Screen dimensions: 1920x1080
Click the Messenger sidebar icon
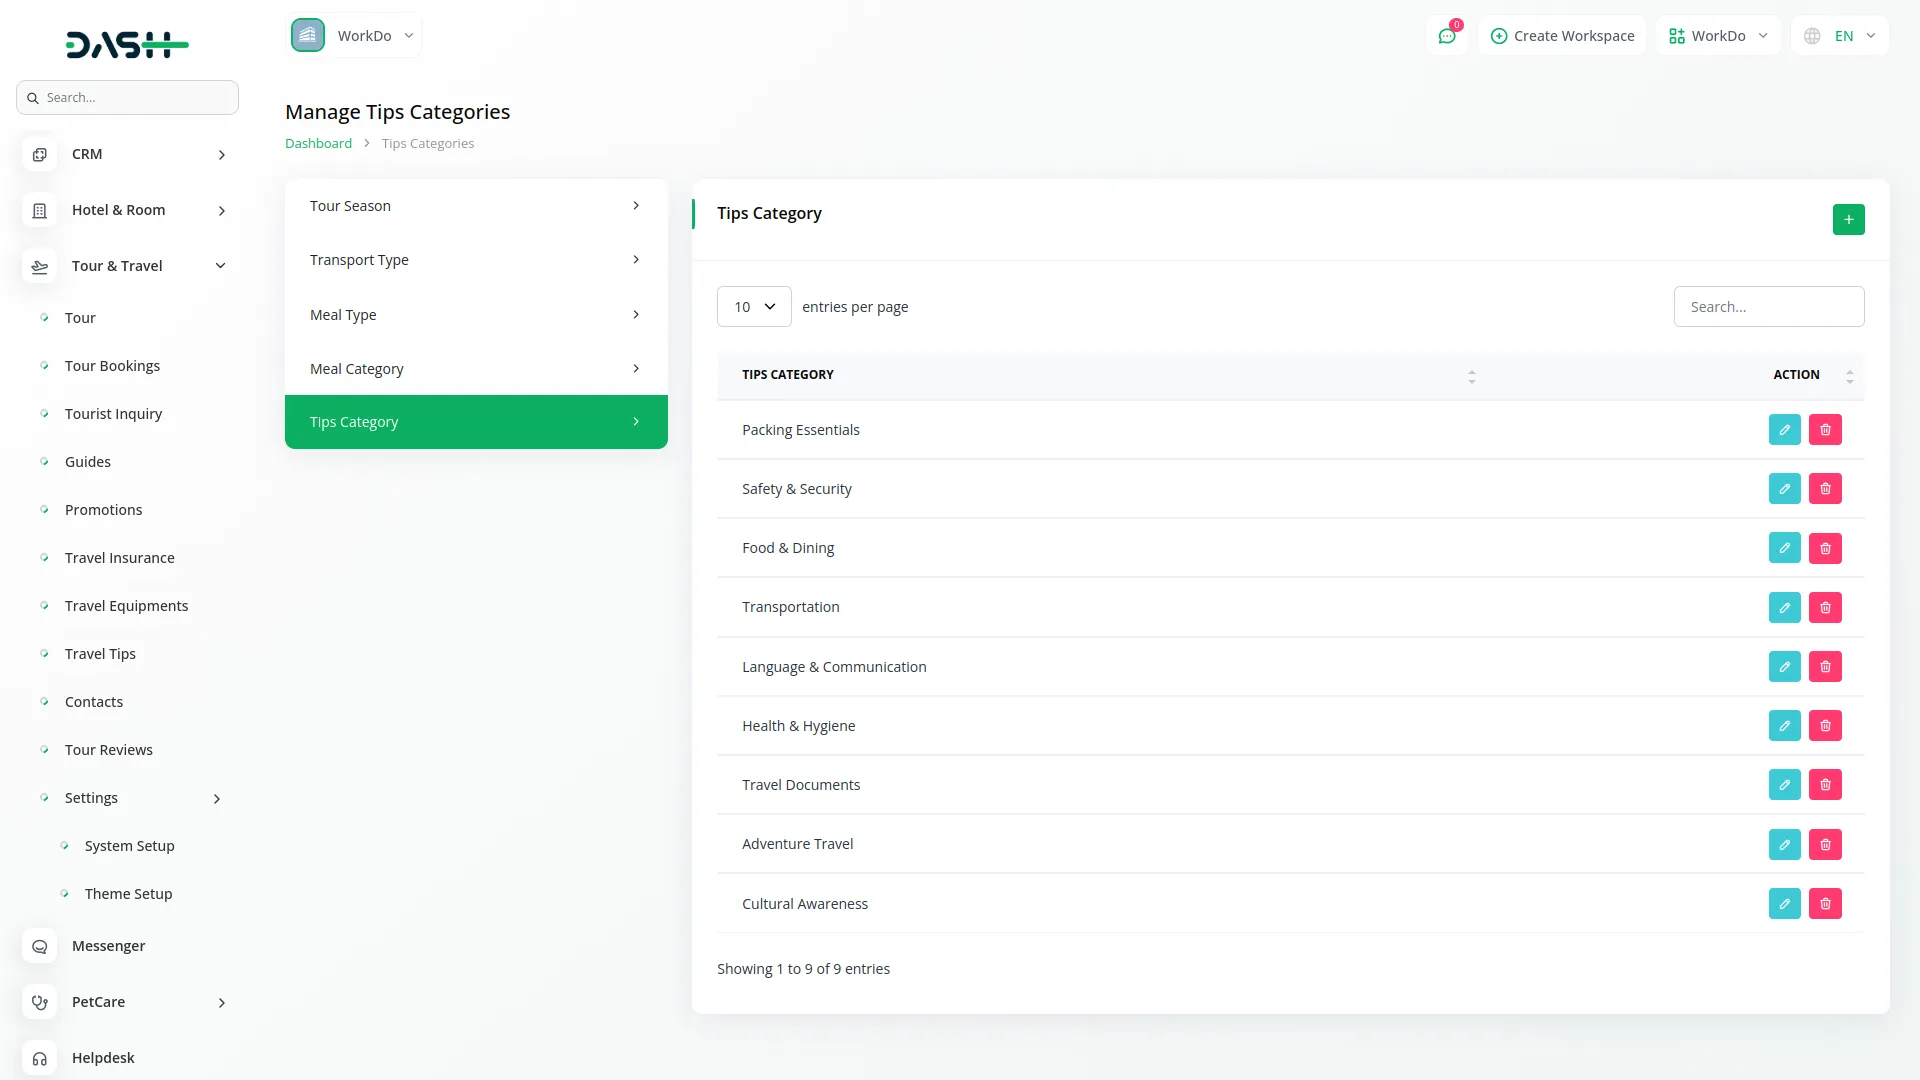point(40,946)
